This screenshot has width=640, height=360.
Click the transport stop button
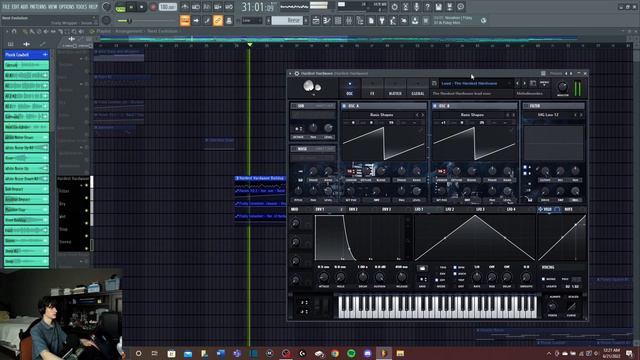pos(142,7)
